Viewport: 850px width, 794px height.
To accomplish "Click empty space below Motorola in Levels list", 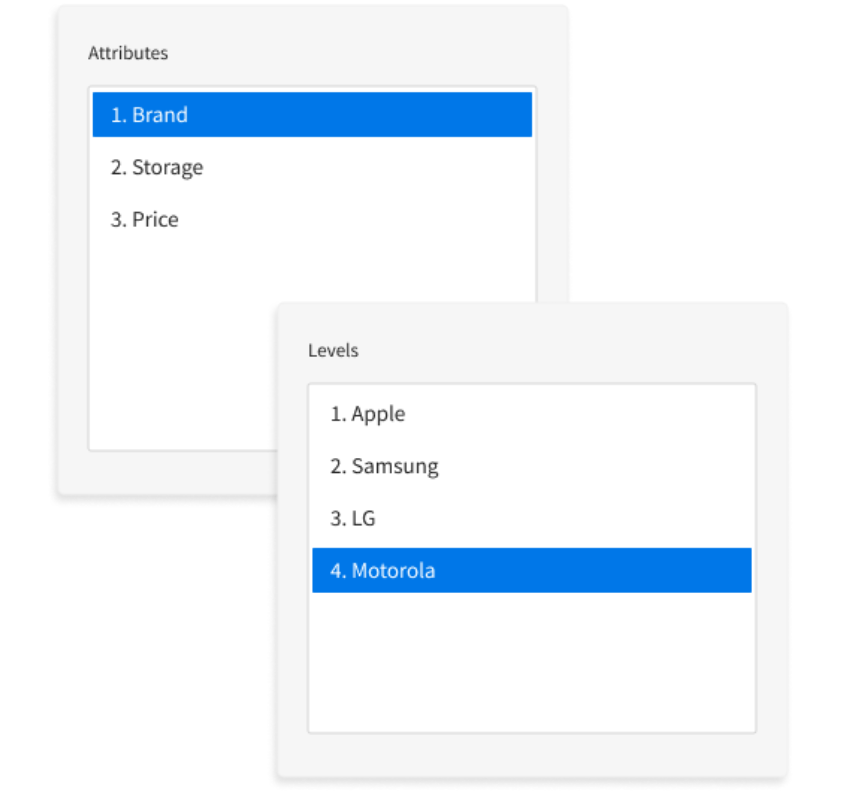I will (530, 660).
